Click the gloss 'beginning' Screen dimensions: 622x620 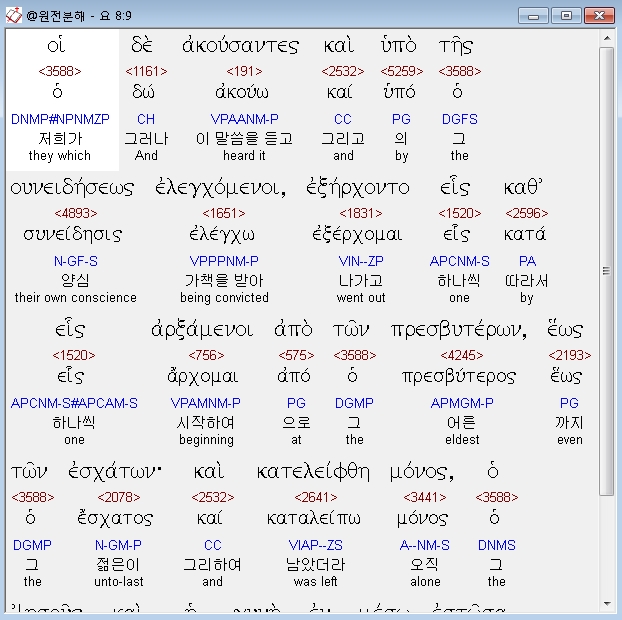tap(206, 440)
